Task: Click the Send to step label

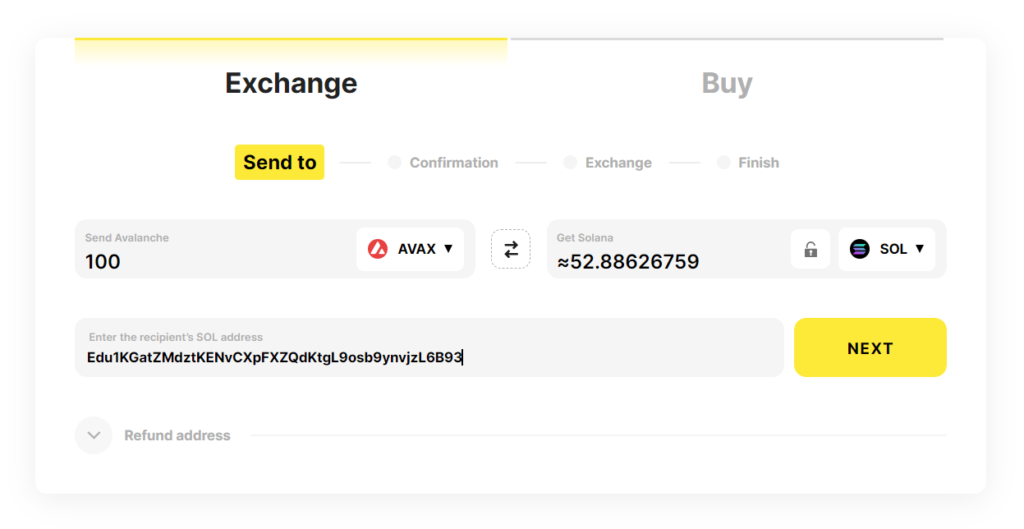Action: (x=280, y=162)
